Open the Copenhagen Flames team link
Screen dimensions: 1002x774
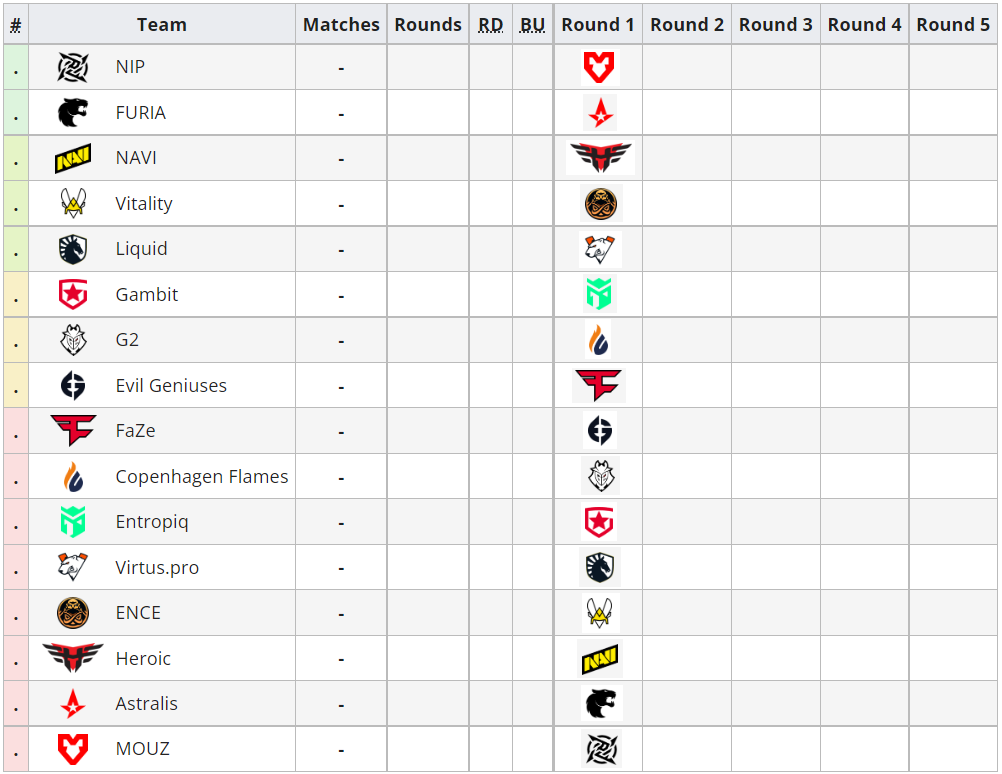tap(202, 477)
